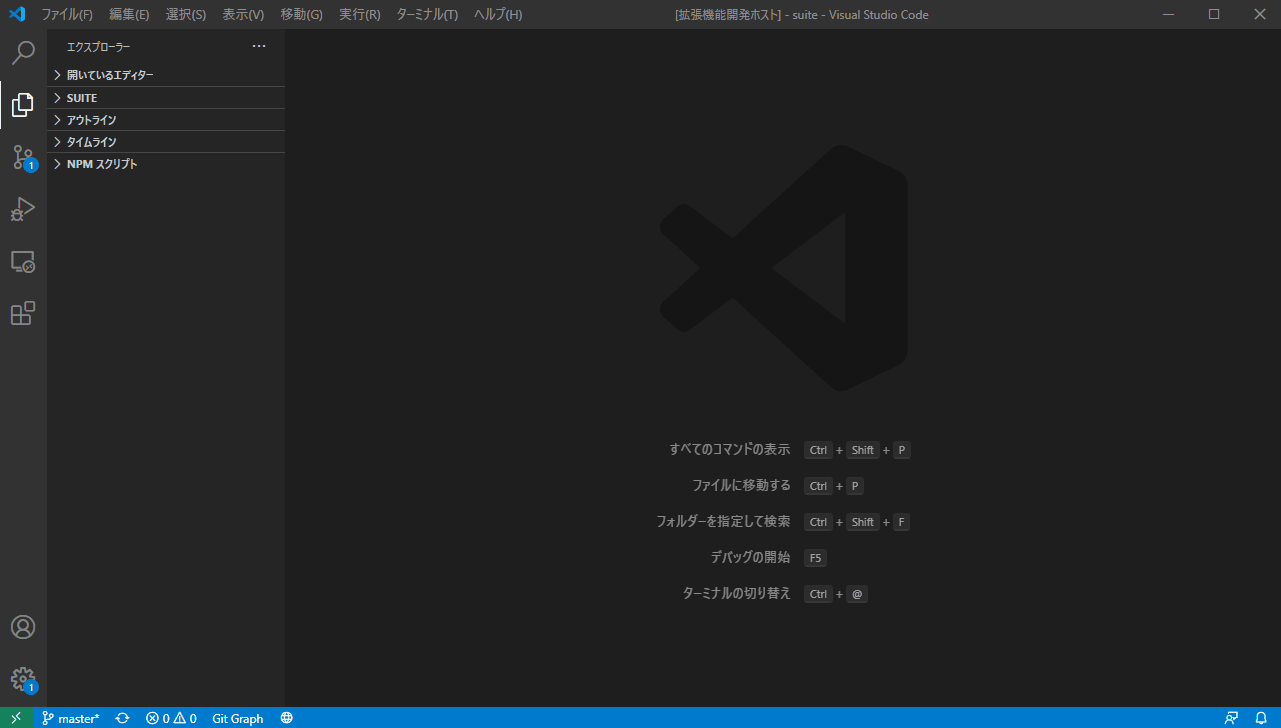Open the 移動(G) menu
Screen dimensions: 1281x728
pos(301,14)
